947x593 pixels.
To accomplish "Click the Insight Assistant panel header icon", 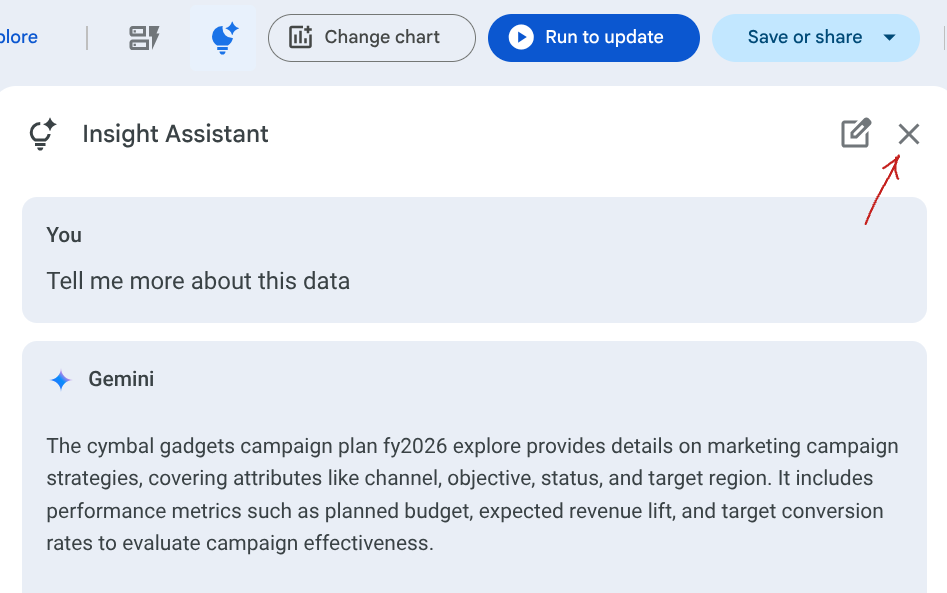I will click(x=42, y=134).
